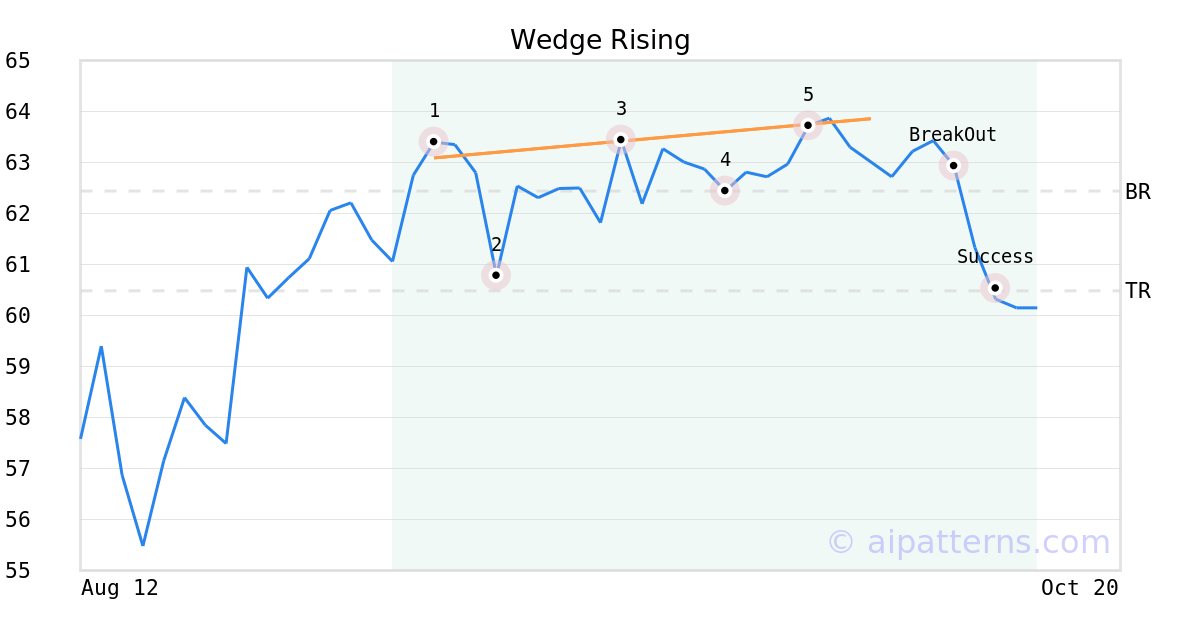Screen dimensions: 1200x630
Task: Click the Wedge Rising chart title
Action: click(600, 40)
